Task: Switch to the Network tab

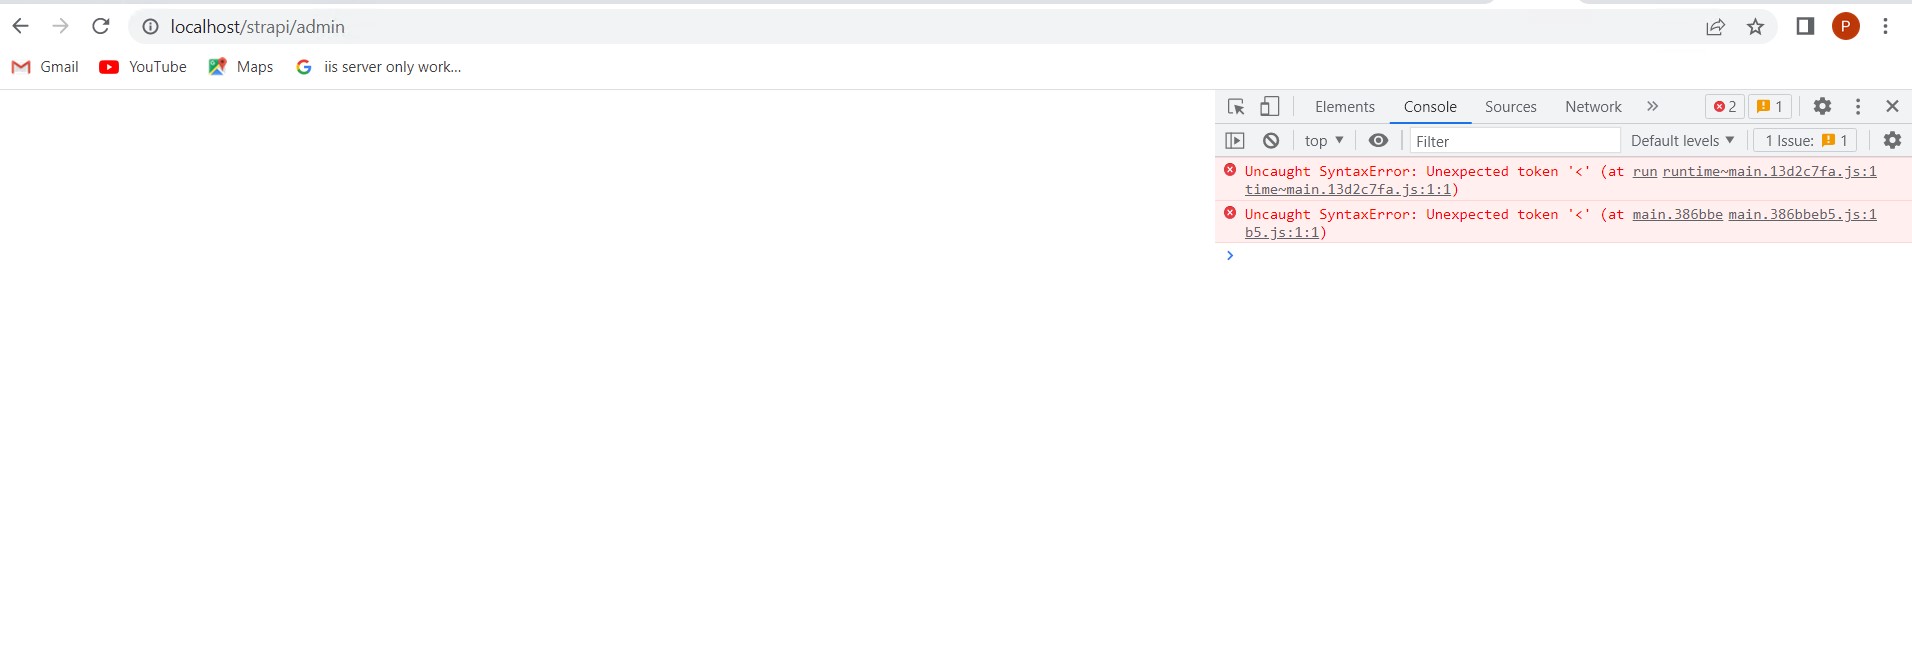Action: click(x=1593, y=107)
